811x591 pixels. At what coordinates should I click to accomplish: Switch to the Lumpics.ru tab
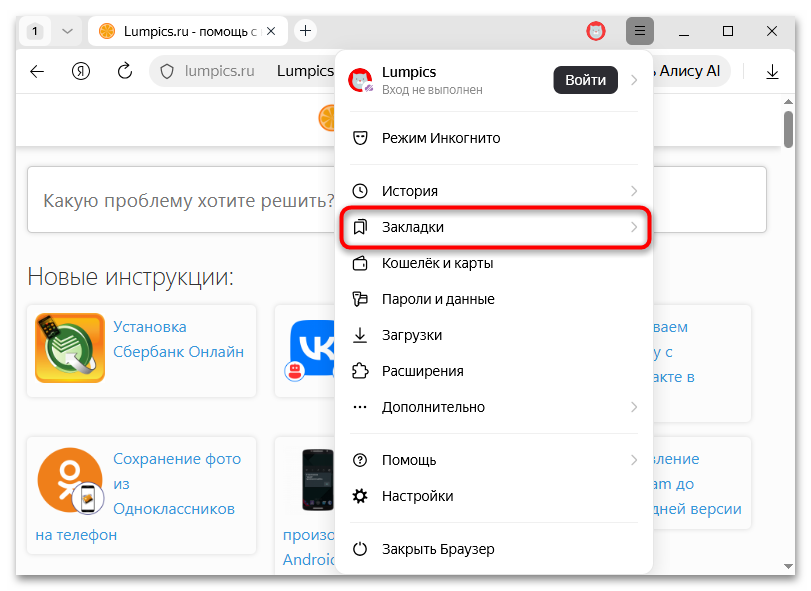188,31
